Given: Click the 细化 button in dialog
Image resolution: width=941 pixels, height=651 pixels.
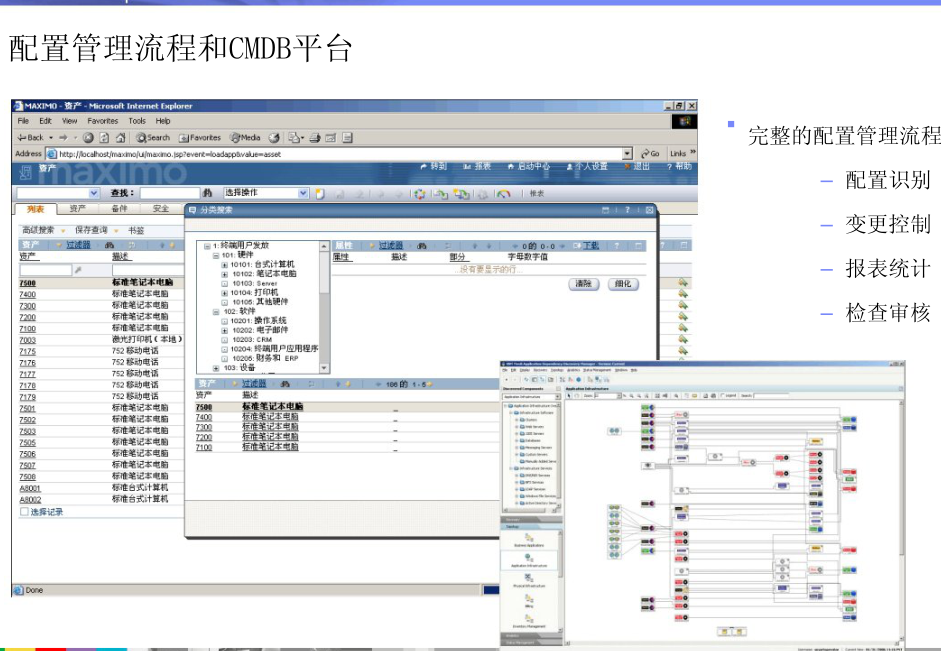Looking at the screenshot, I should (622, 284).
